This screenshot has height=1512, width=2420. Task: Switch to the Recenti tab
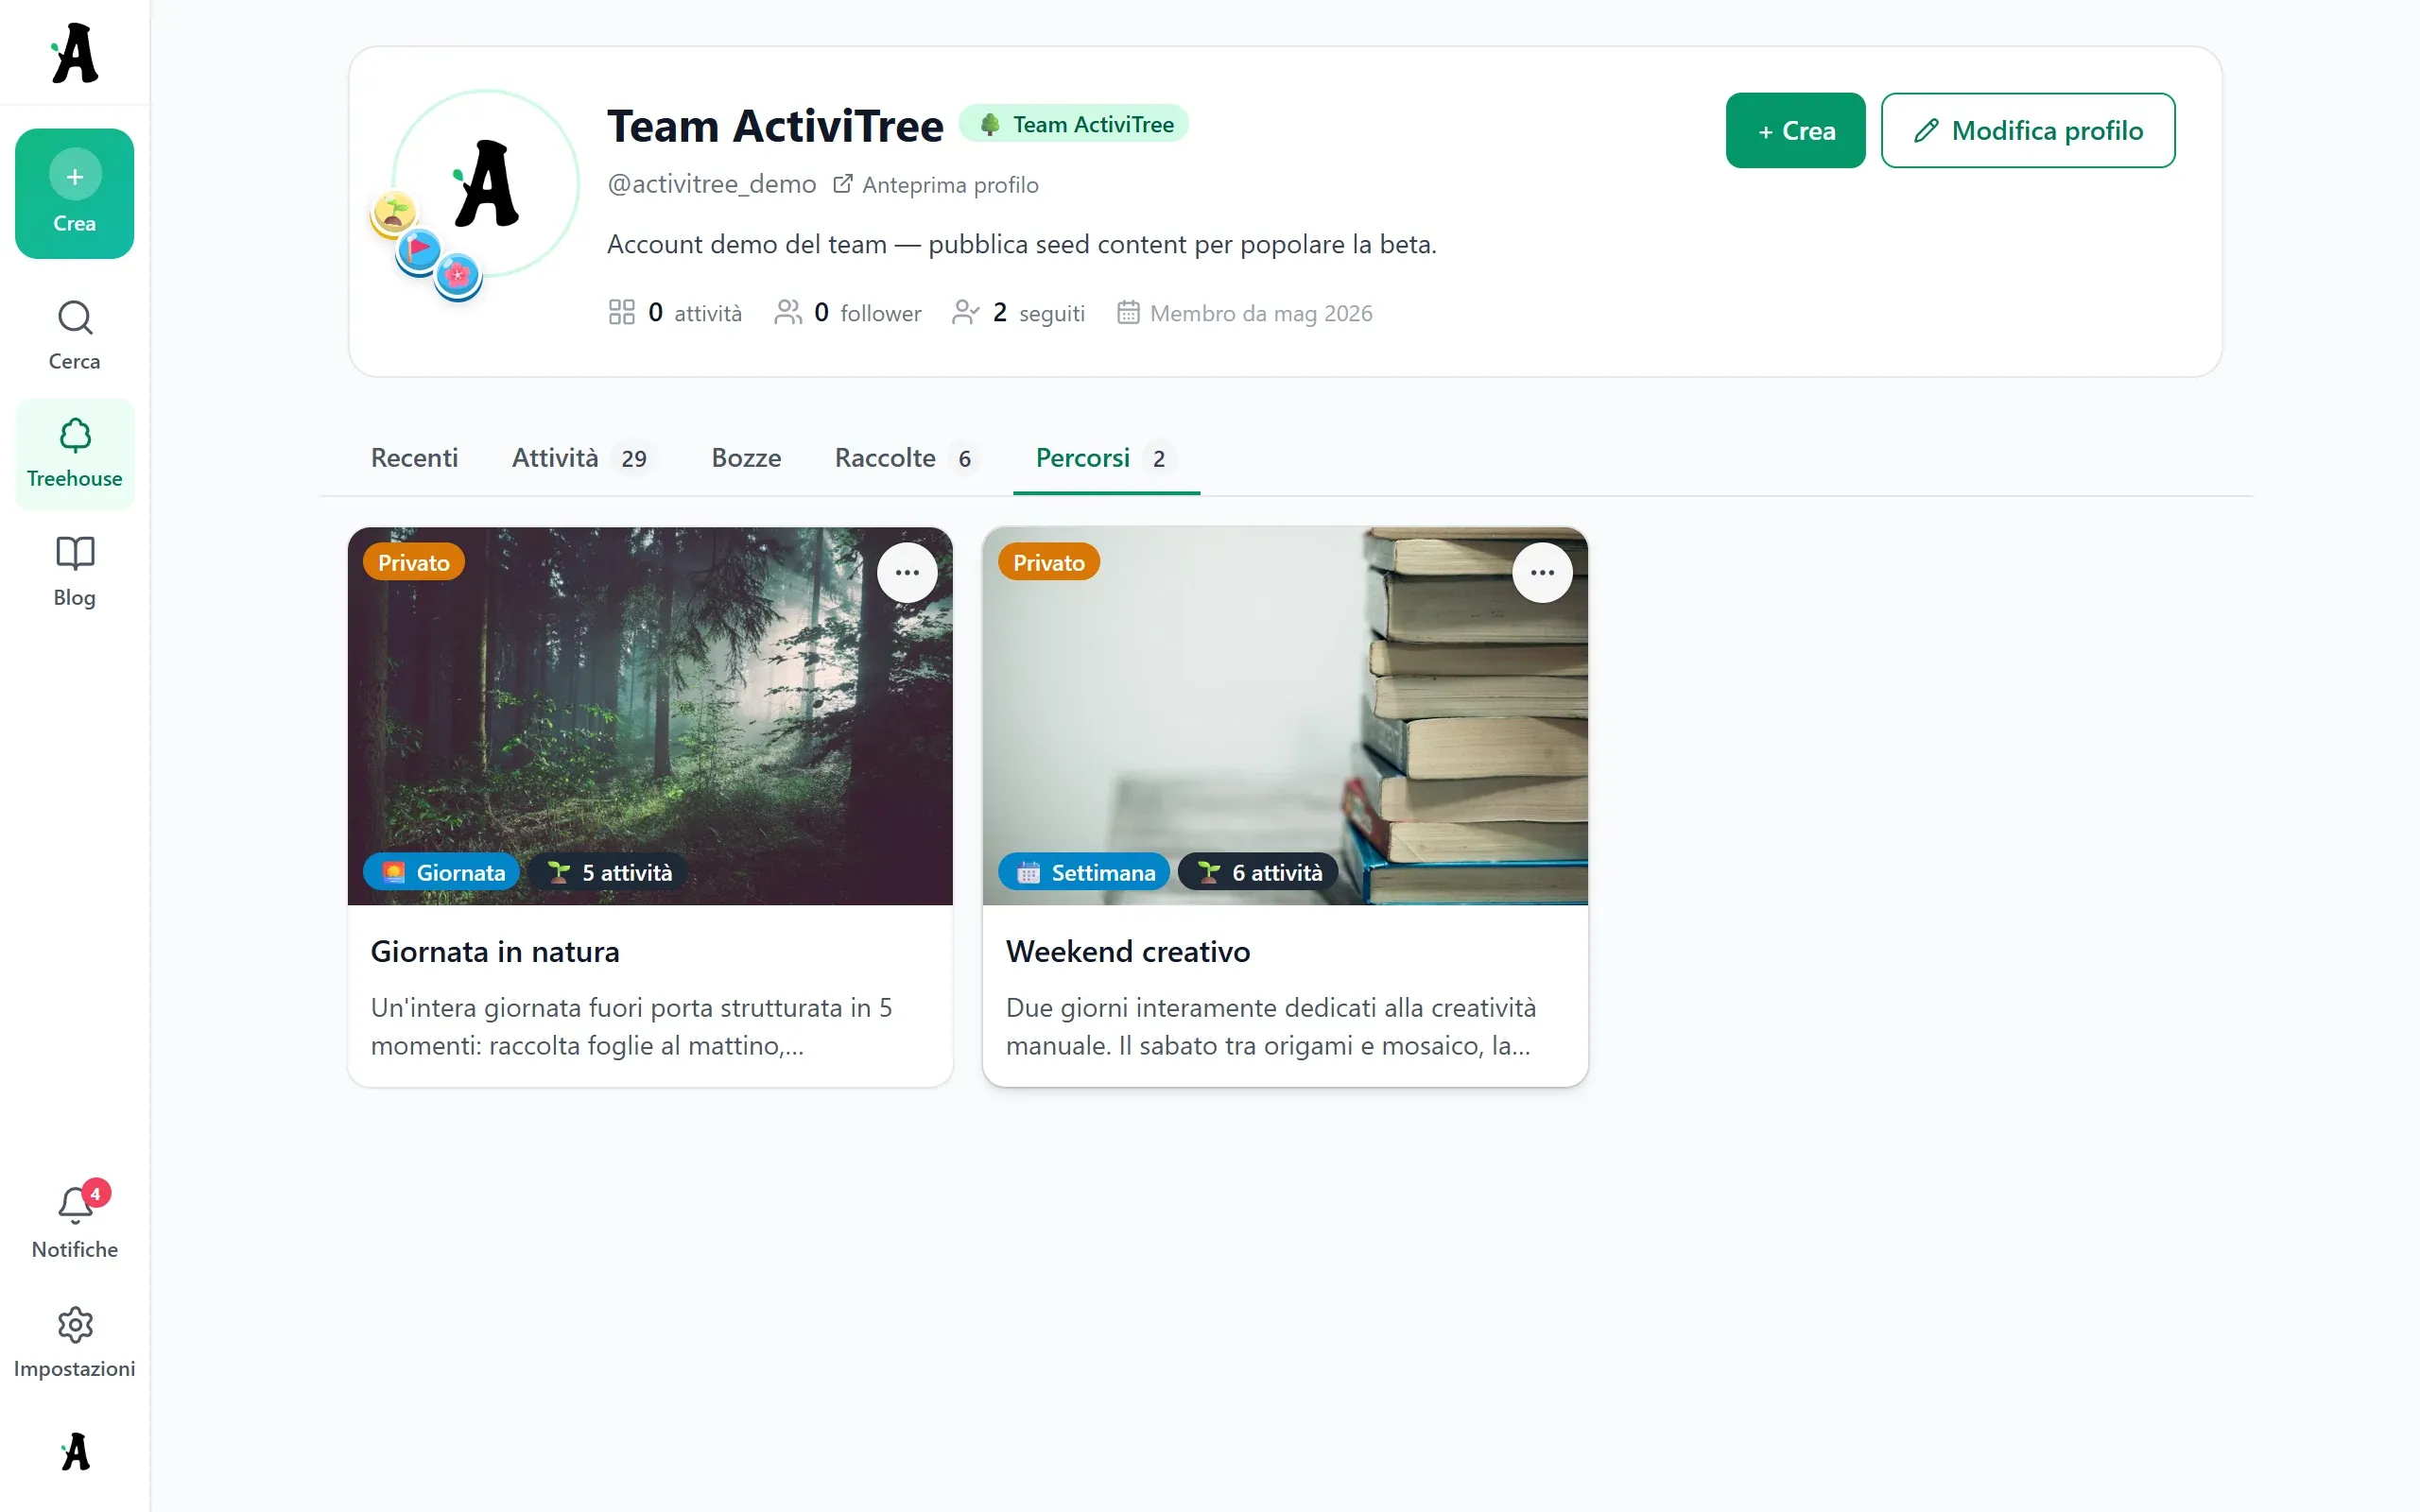pos(415,458)
